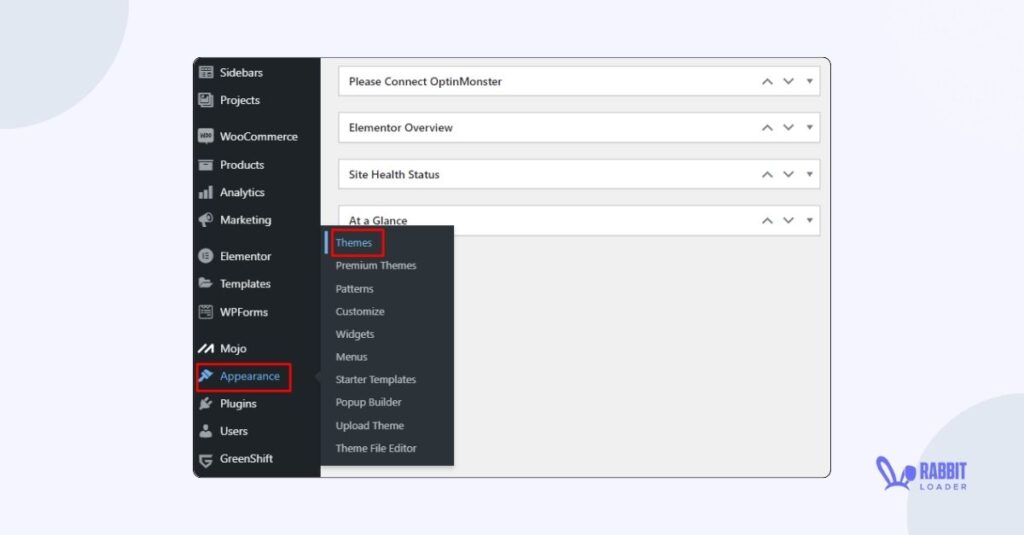Screen dimensions: 1024x535
Task: Click the Sidebars menu icon
Action: tap(206, 73)
